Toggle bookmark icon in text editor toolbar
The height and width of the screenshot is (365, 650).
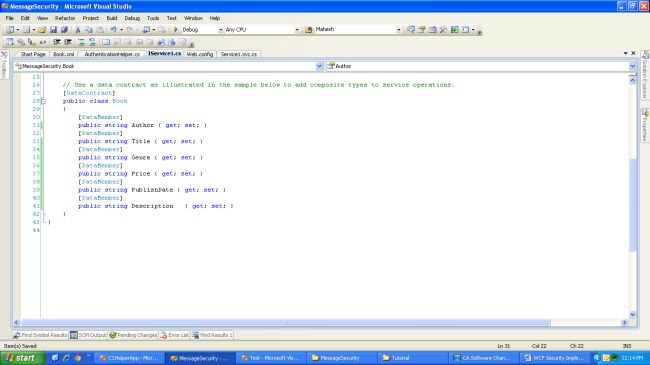click(106, 42)
